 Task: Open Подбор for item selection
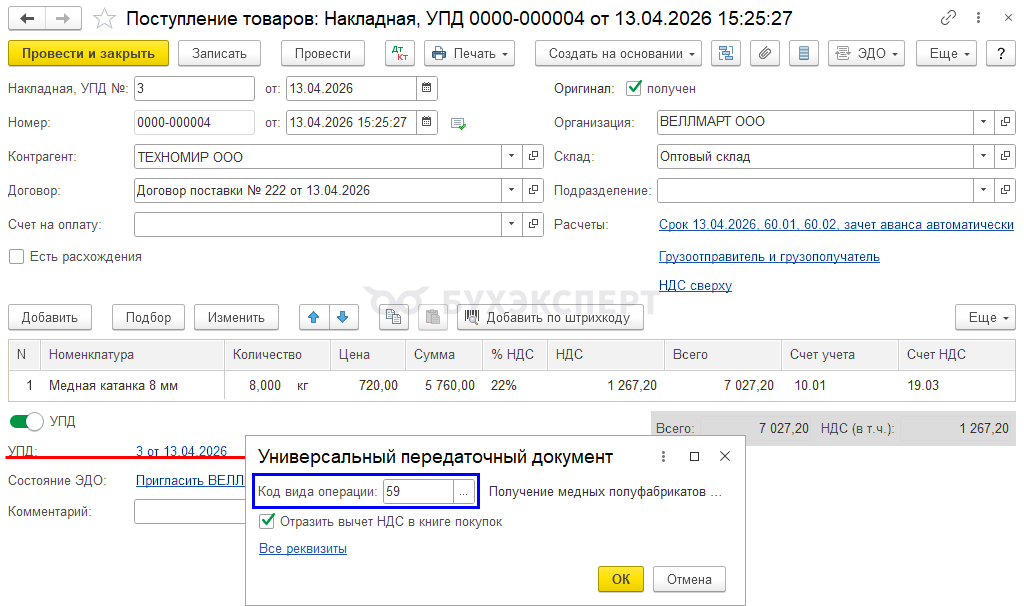(148, 317)
